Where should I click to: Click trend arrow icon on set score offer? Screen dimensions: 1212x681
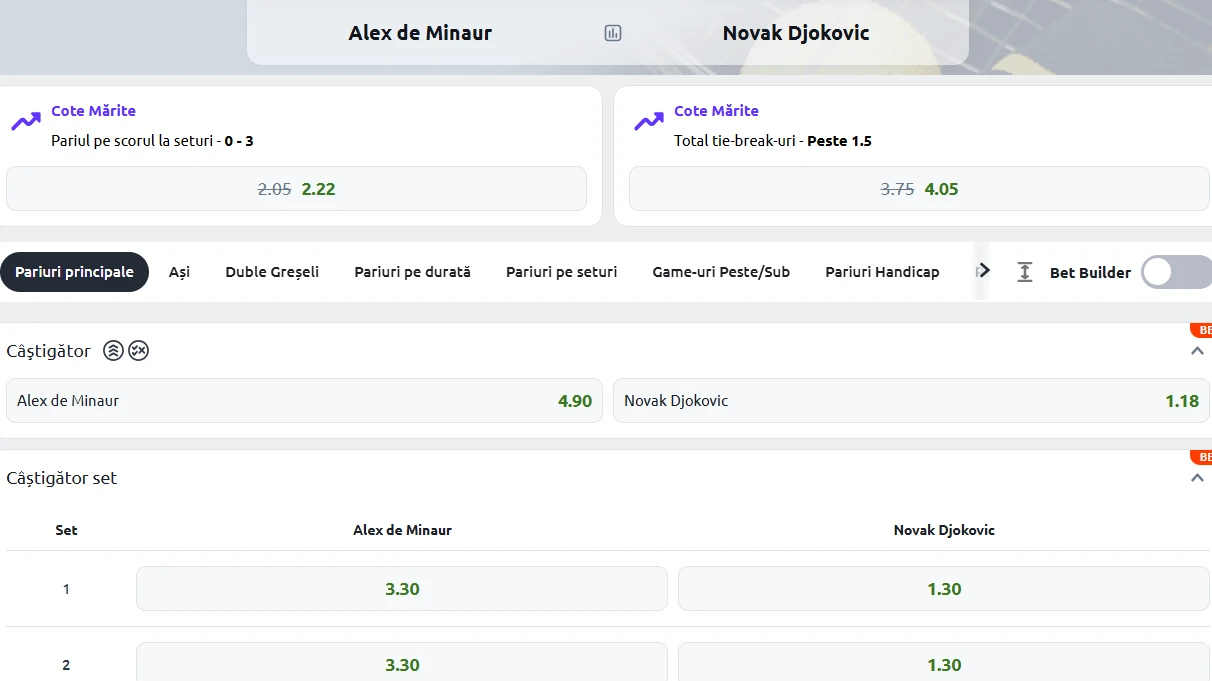[x=26, y=122]
